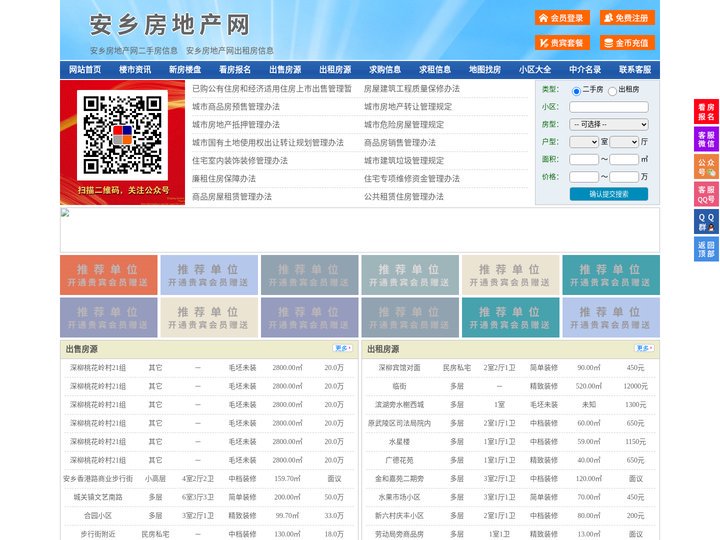Open the 原武陵区司法局院内 rental listing
The width and height of the screenshot is (720, 540).
point(399,423)
